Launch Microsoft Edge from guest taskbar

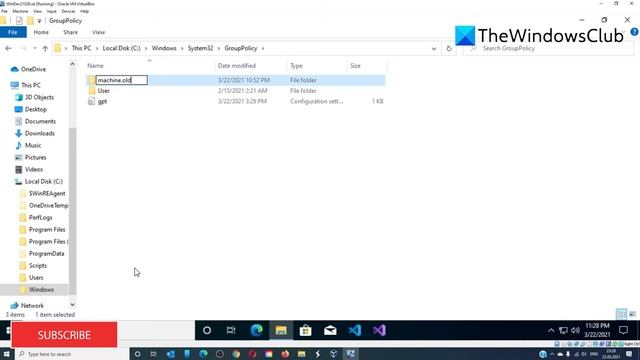tap(256, 331)
